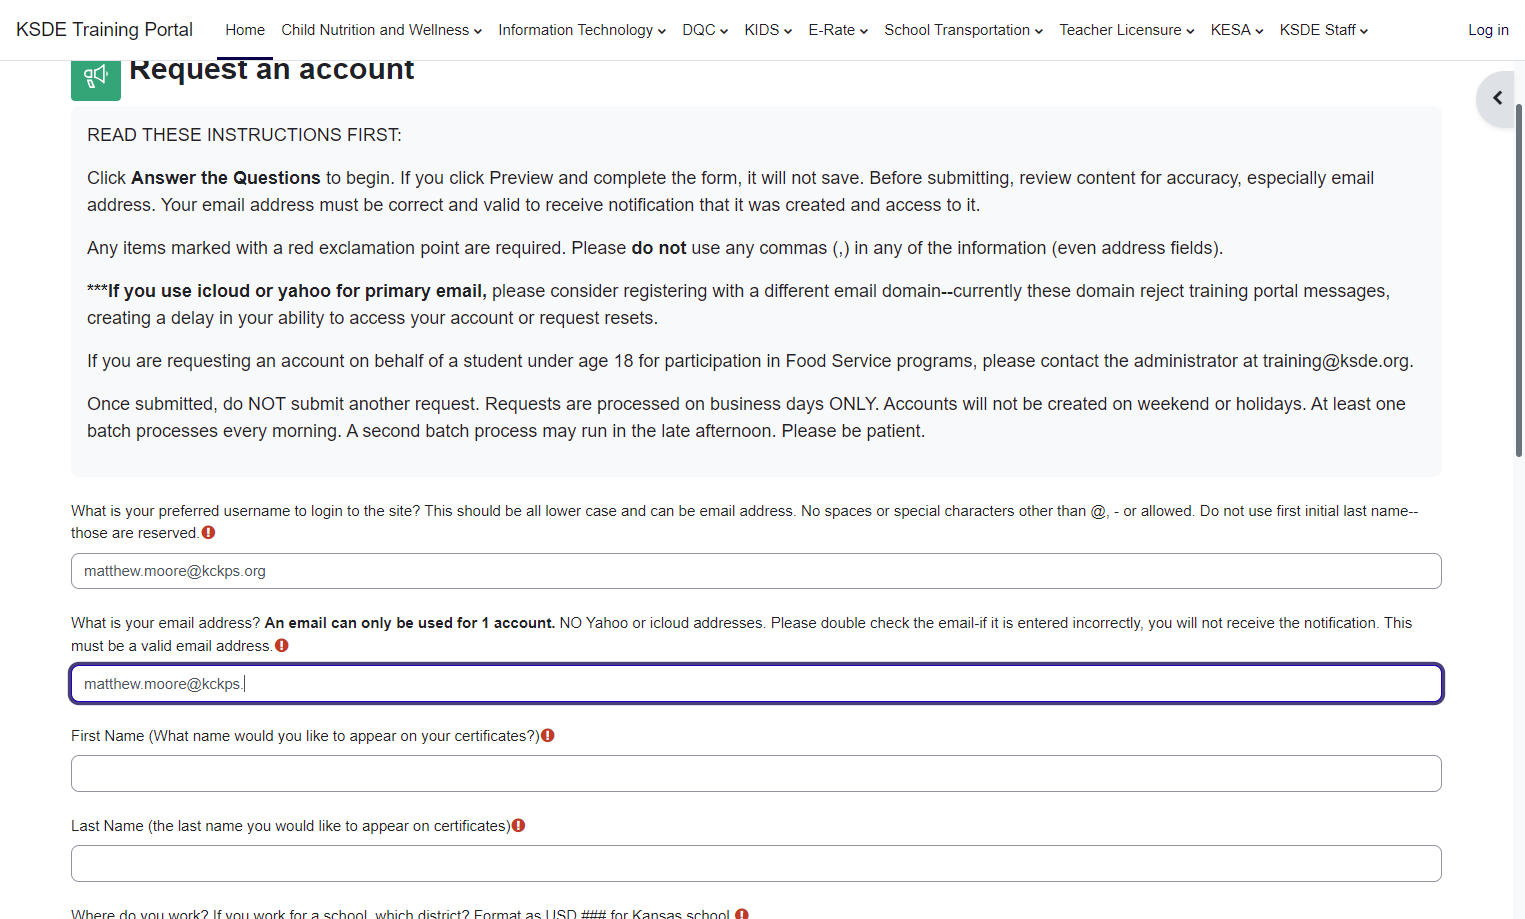Screen dimensions: 1525x919
Task: Go to the Home tab
Action: [x=245, y=30]
